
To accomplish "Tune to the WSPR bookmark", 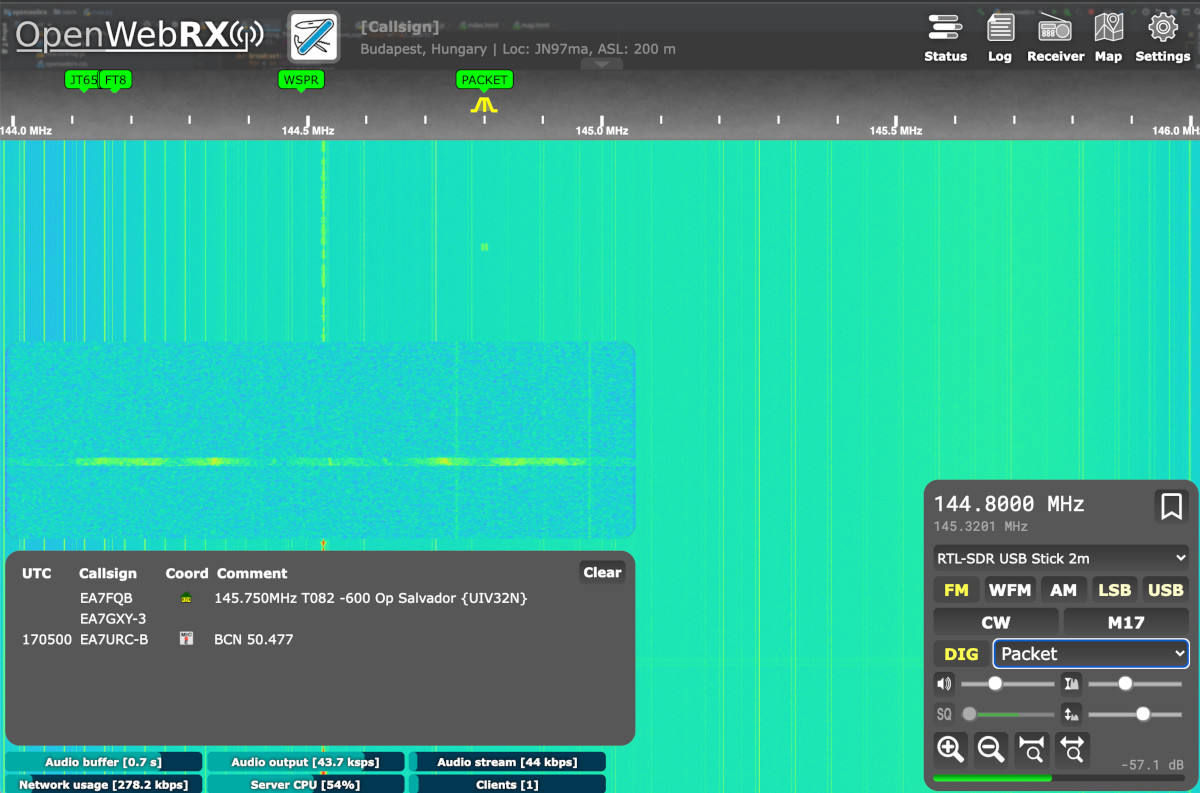I will (x=301, y=79).
